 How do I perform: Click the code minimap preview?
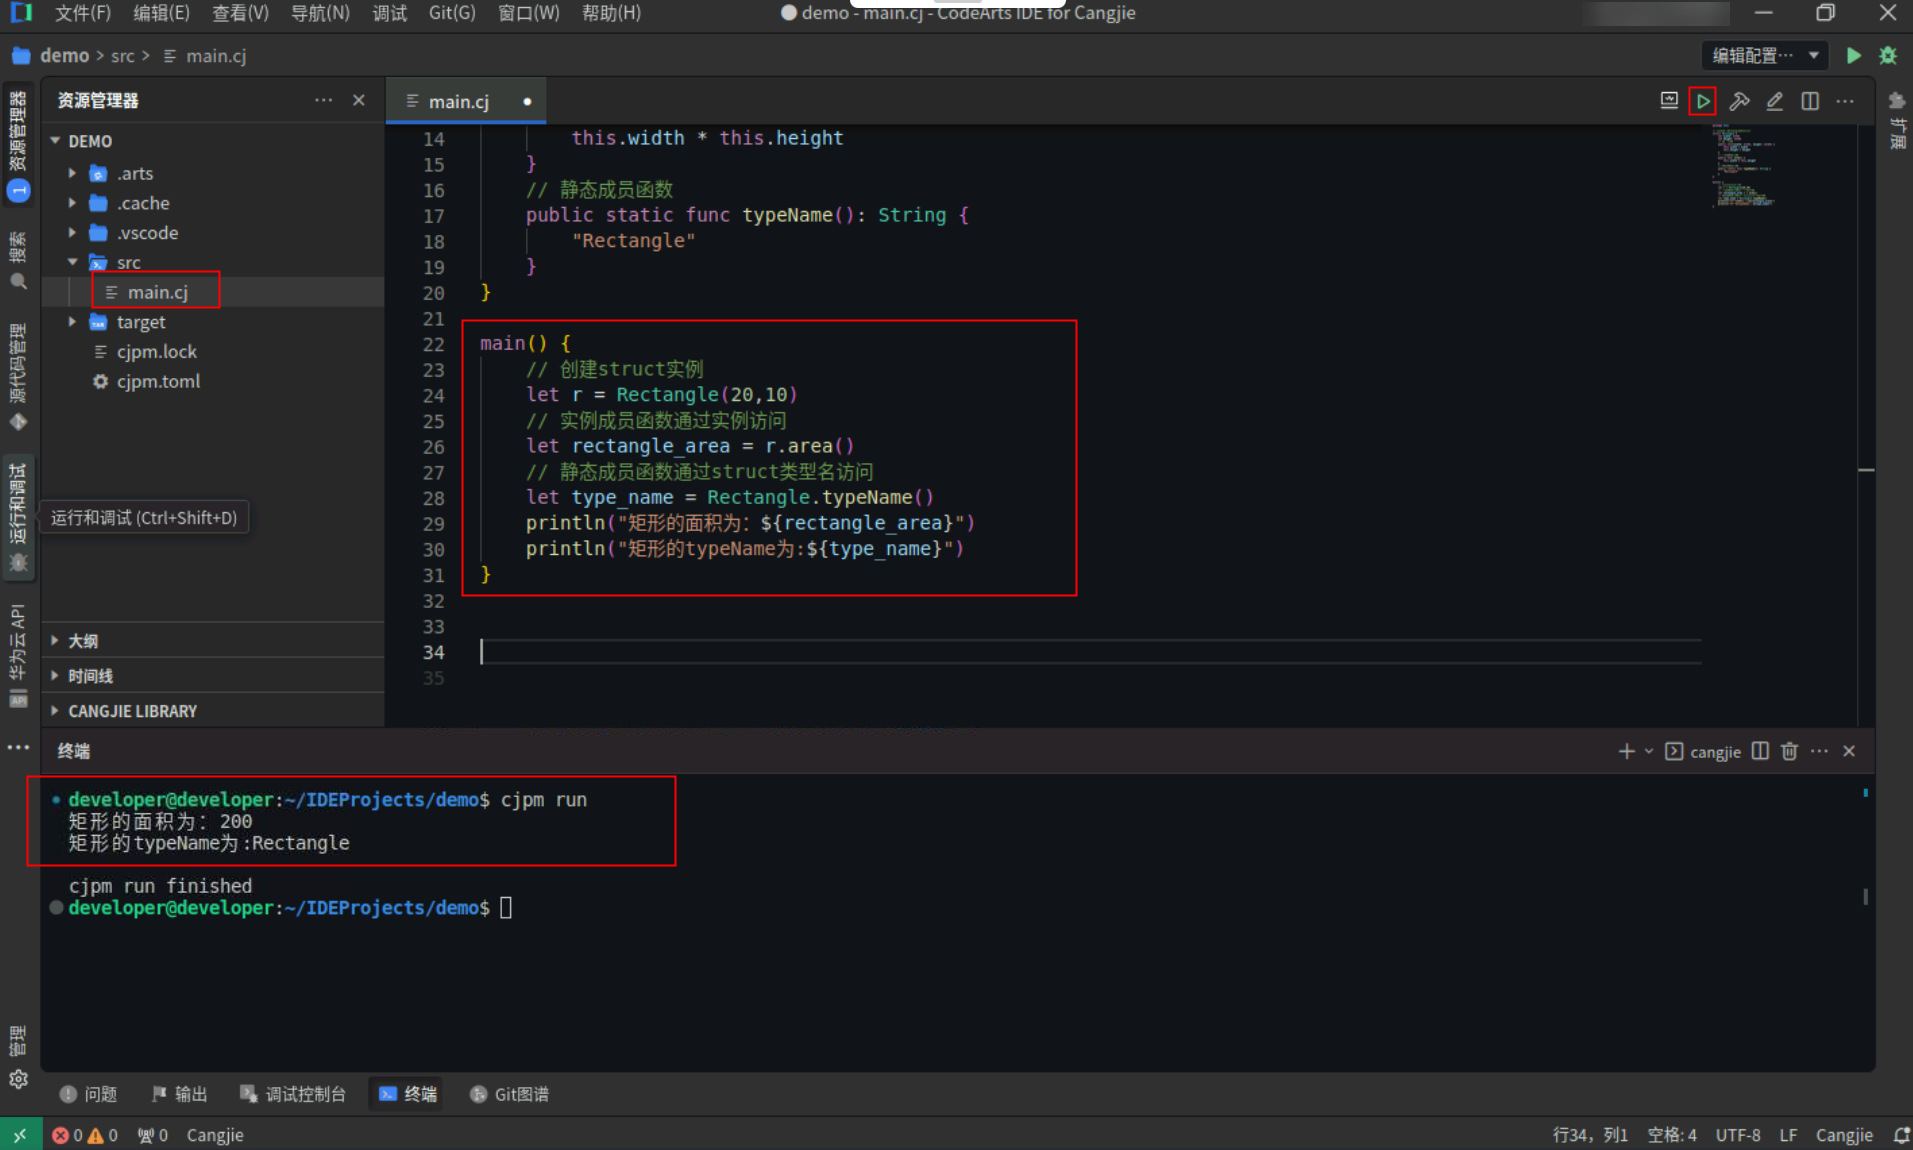click(1743, 166)
